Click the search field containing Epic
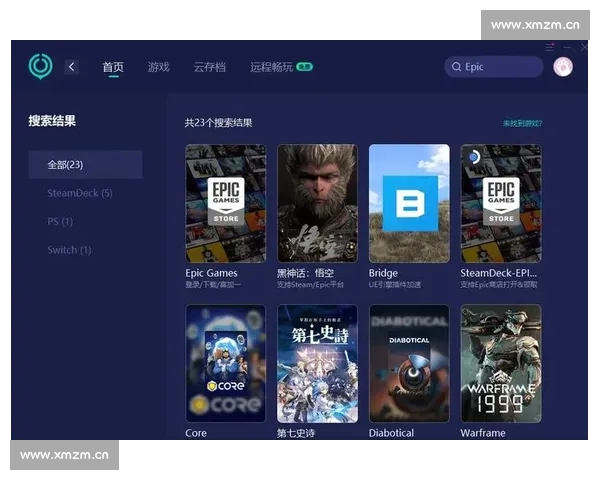This screenshot has height=480, width=600. (x=500, y=67)
